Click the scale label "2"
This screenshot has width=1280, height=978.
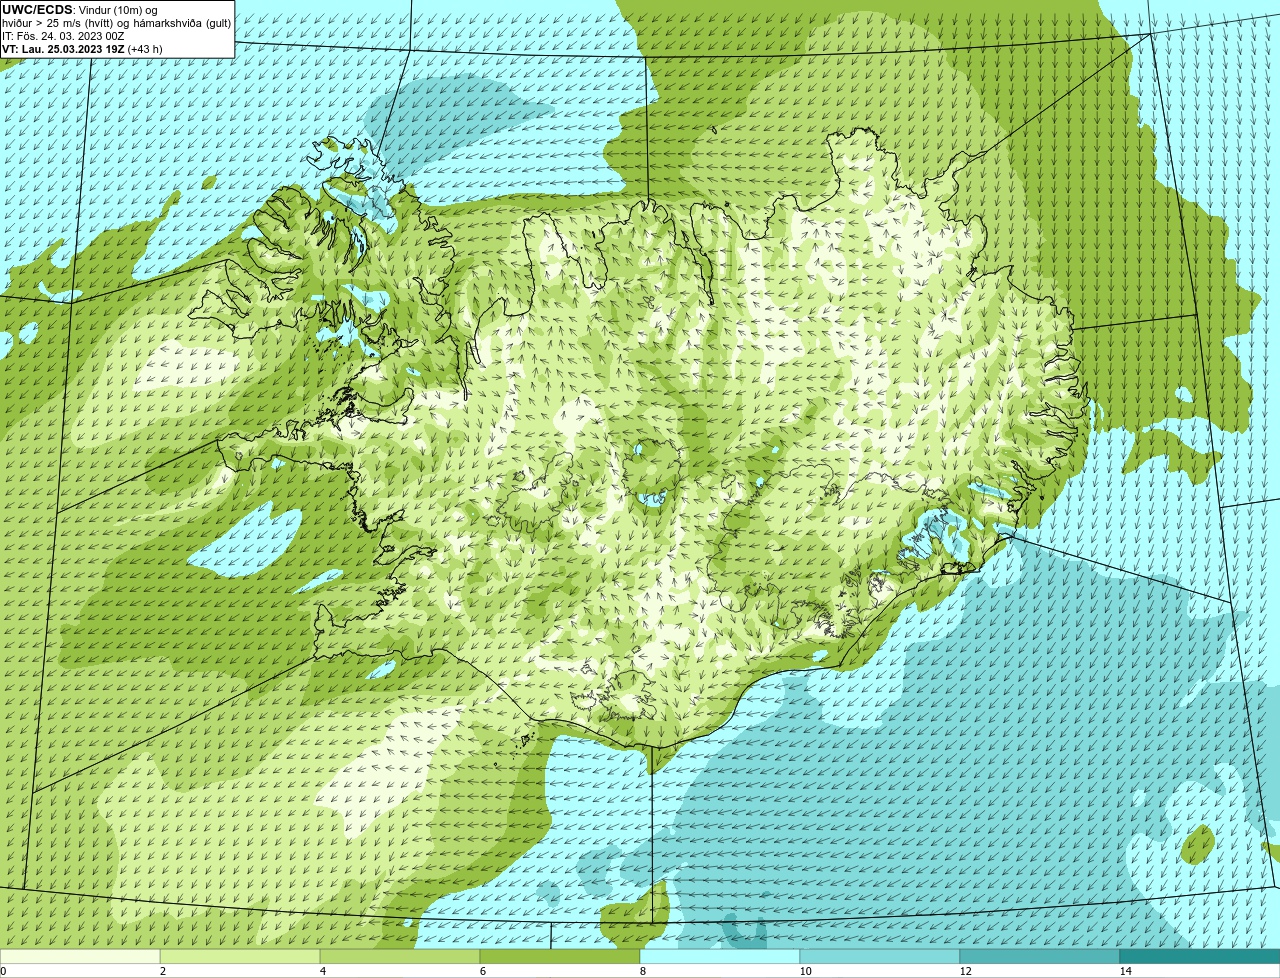click(x=163, y=971)
